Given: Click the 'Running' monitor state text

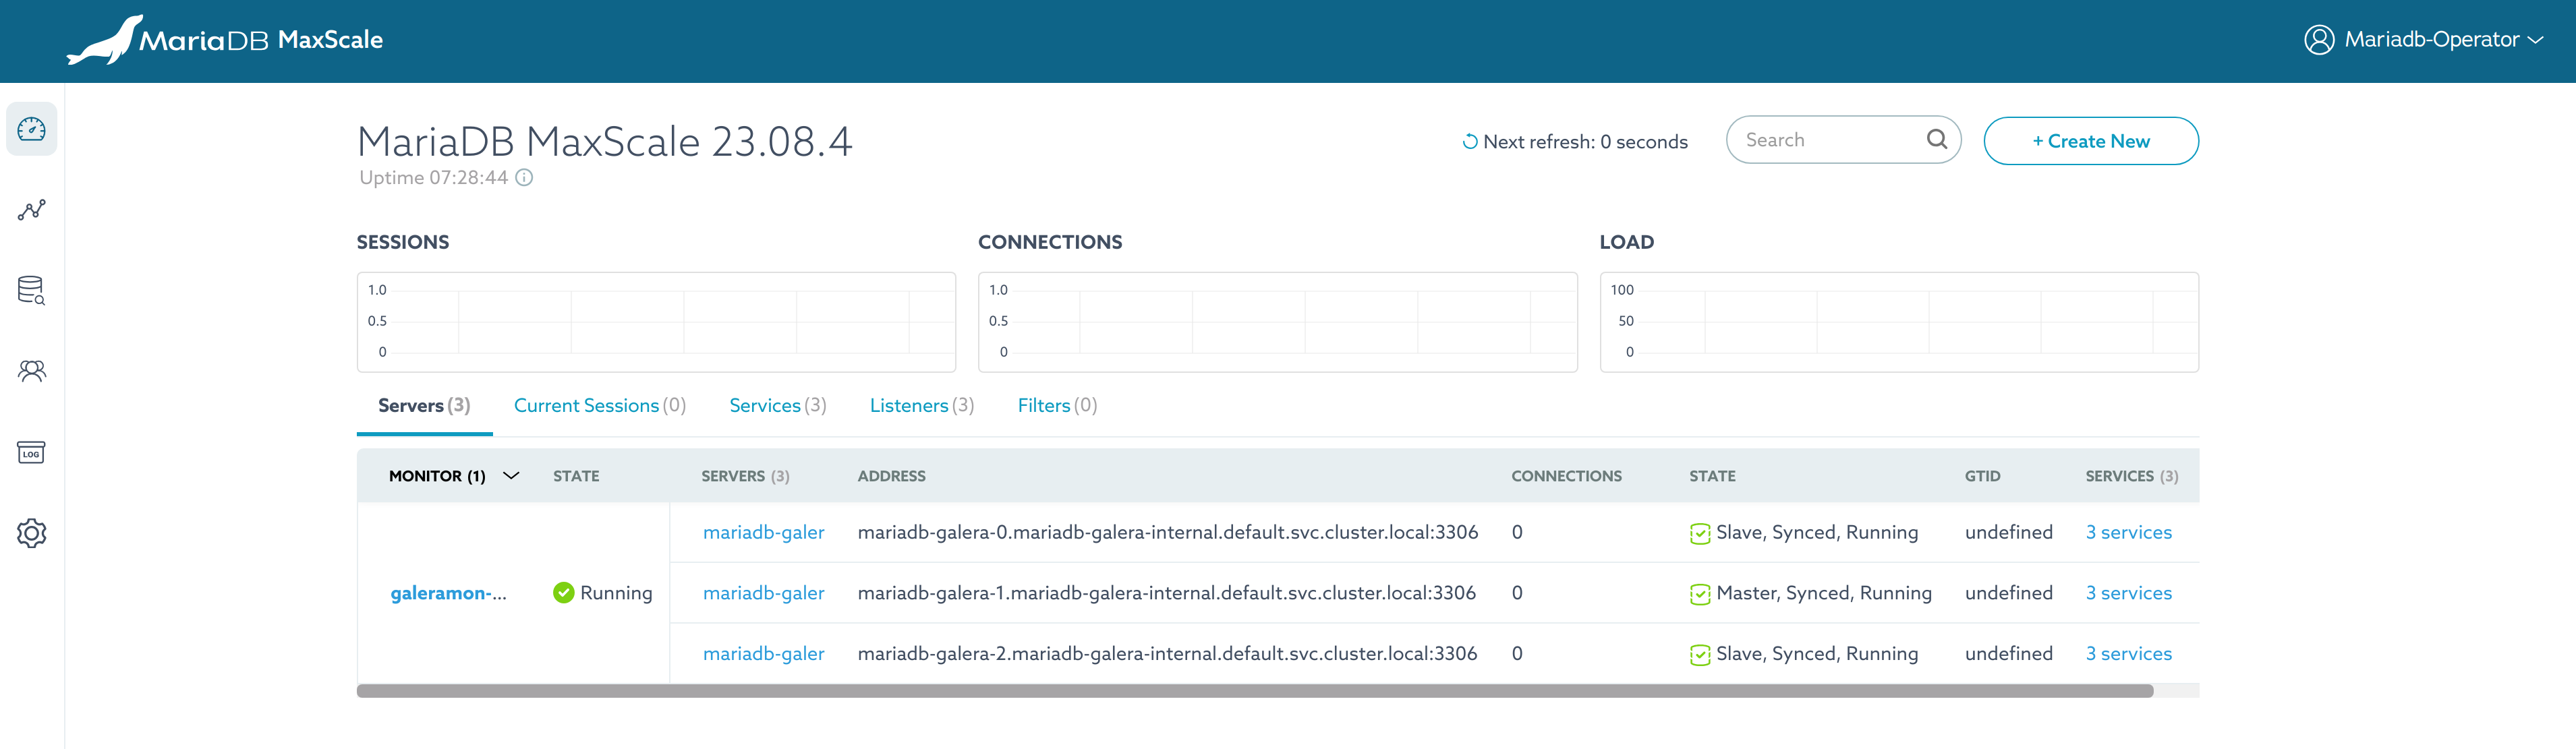Looking at the screenshot, I should (616, 593).
